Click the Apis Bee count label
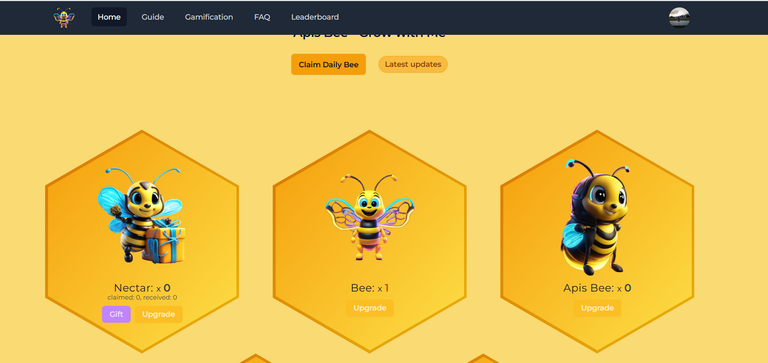The image size is (768, 363). (597, 288)
